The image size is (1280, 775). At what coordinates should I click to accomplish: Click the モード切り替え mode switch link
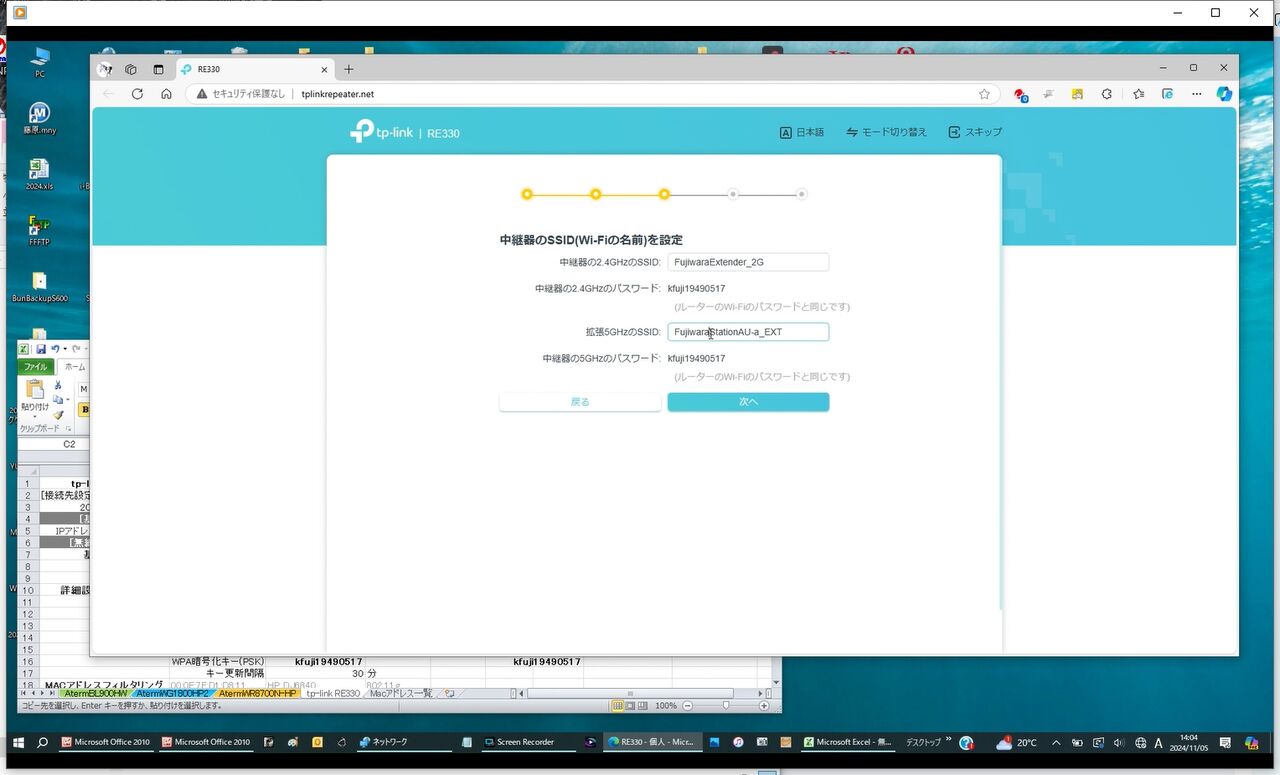click(887, 132)
